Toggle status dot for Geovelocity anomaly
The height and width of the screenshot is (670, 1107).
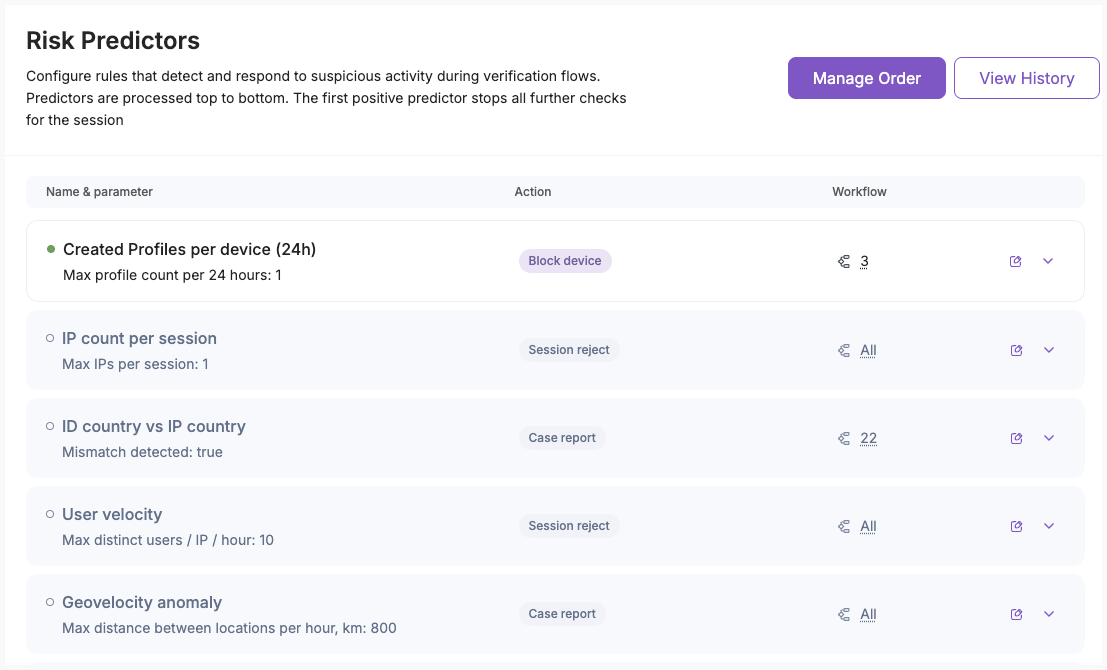tap(50, 602)
